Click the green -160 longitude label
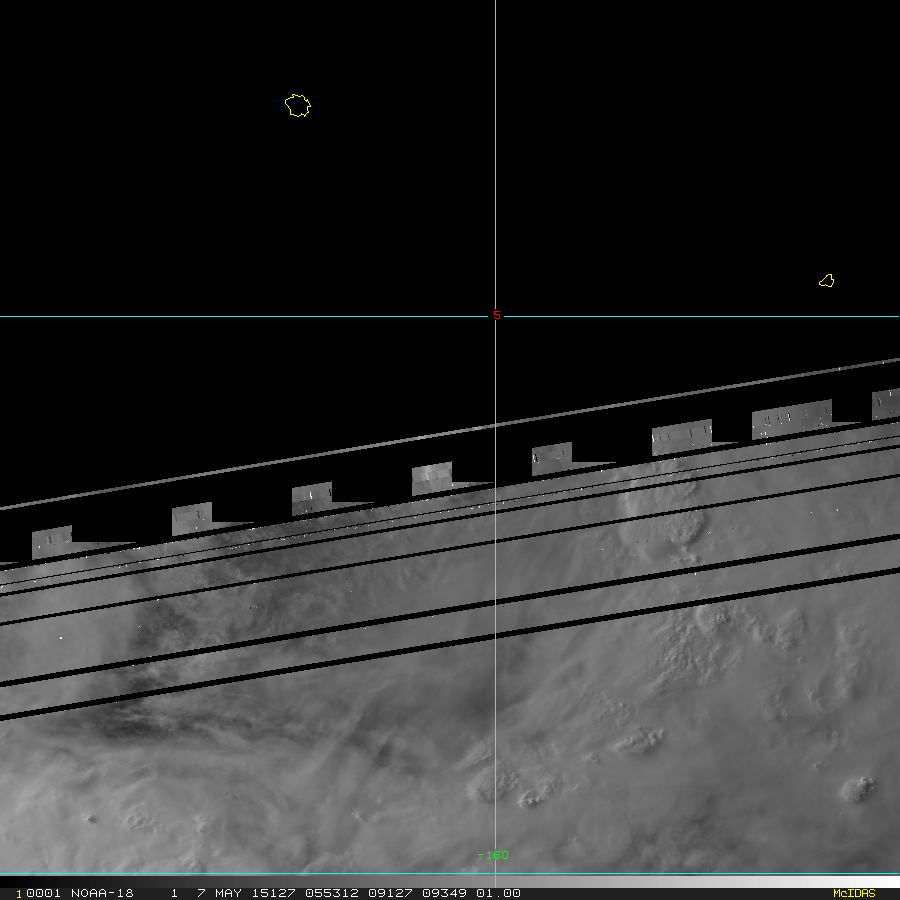 492,855
